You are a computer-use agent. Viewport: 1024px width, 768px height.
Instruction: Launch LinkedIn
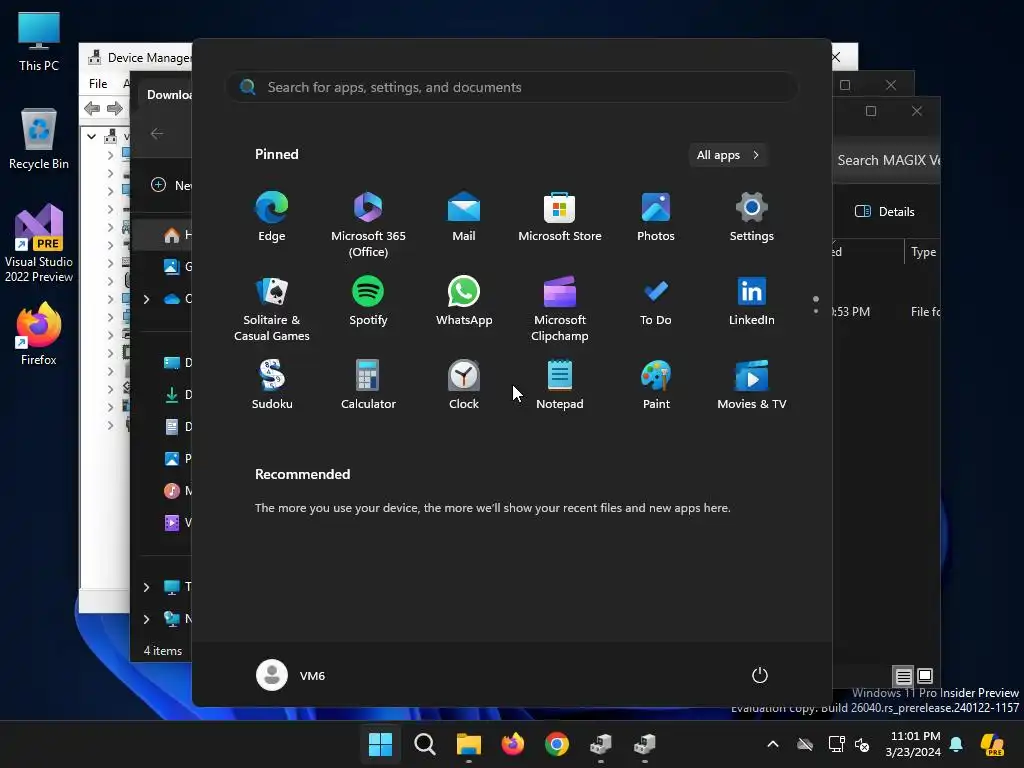752,301
